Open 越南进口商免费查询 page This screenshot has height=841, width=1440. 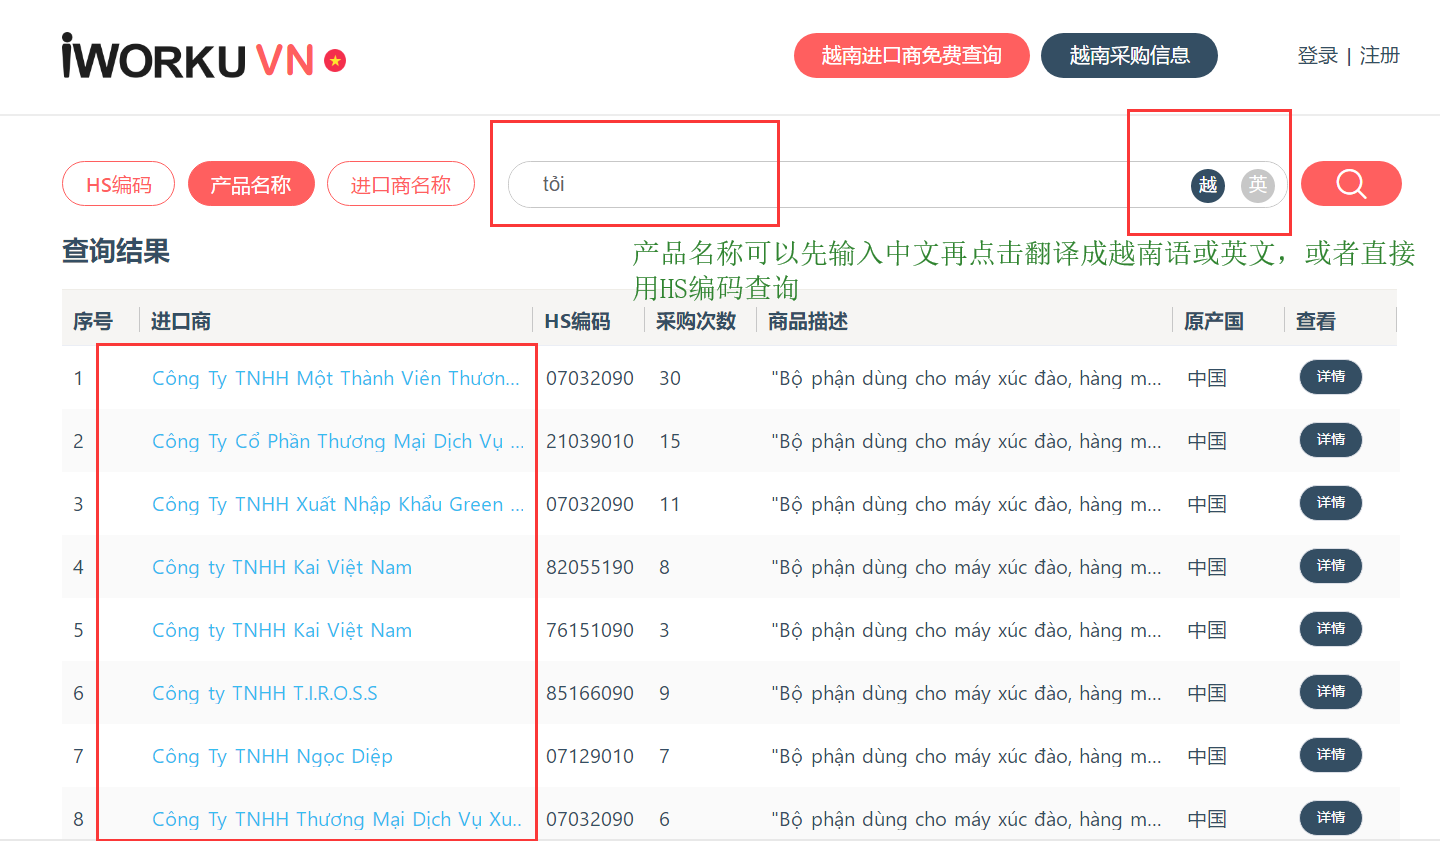(x=912, y=55)
